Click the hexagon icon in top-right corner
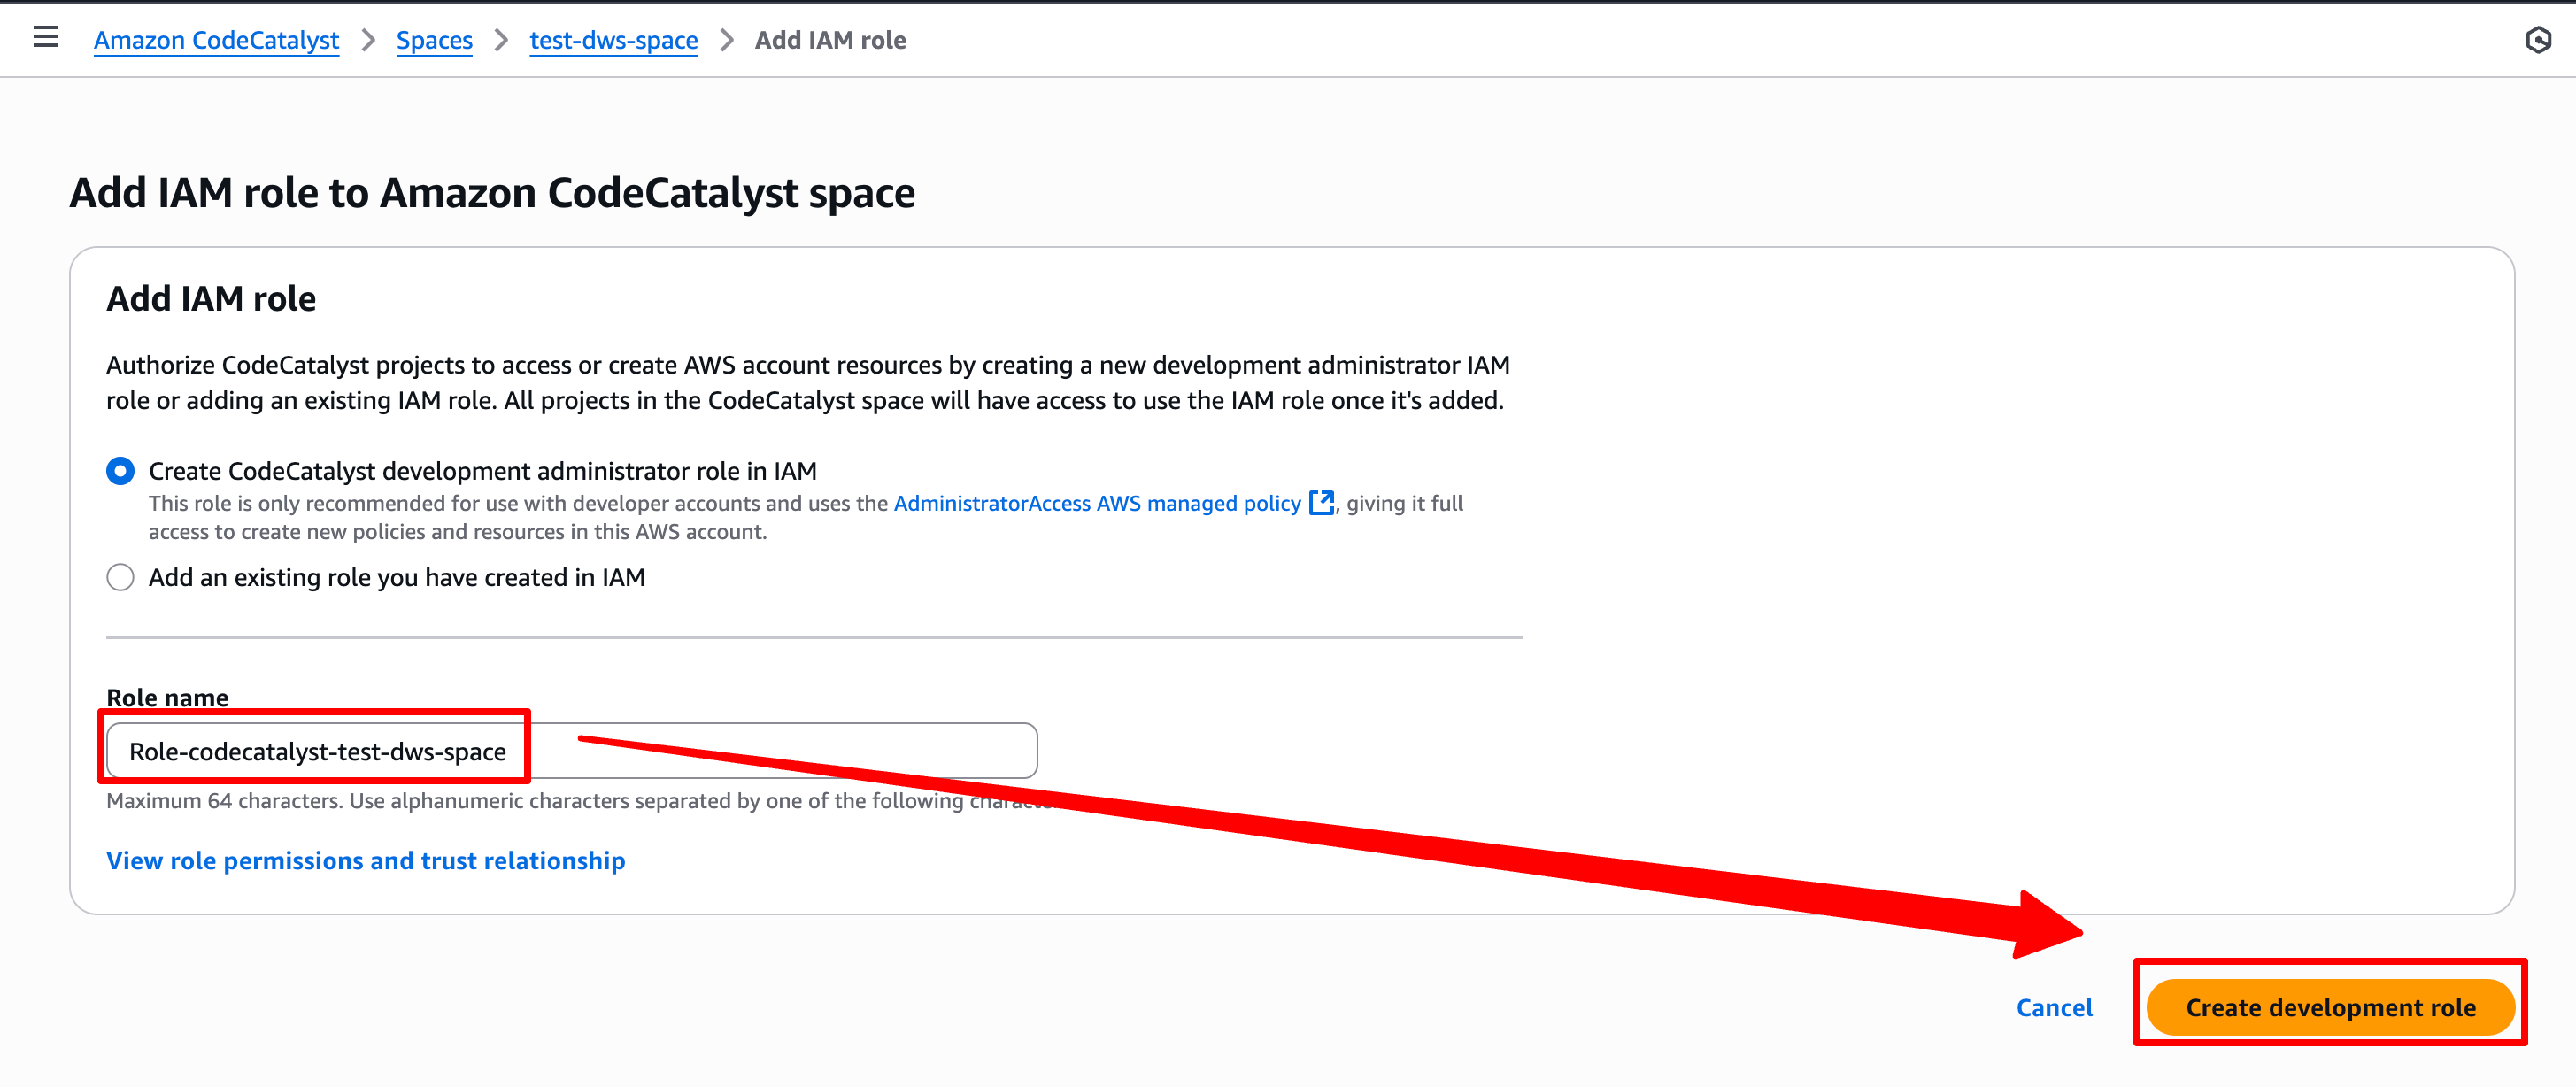 pos(2537,40)
